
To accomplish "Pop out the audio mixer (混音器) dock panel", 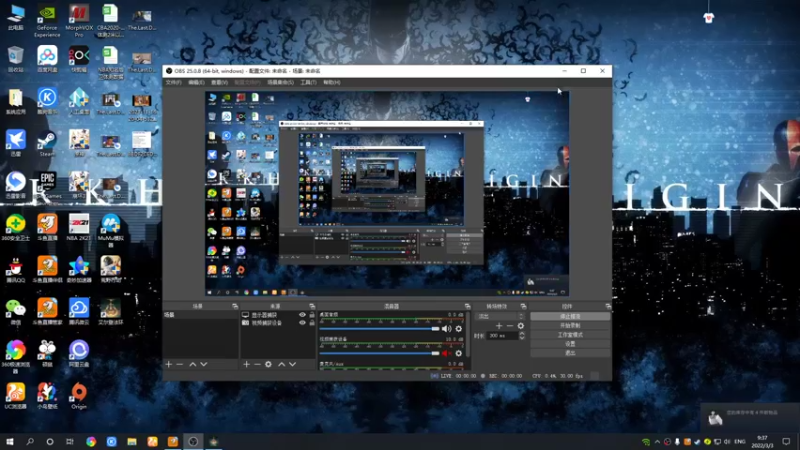I will click(x=467, y=306).
